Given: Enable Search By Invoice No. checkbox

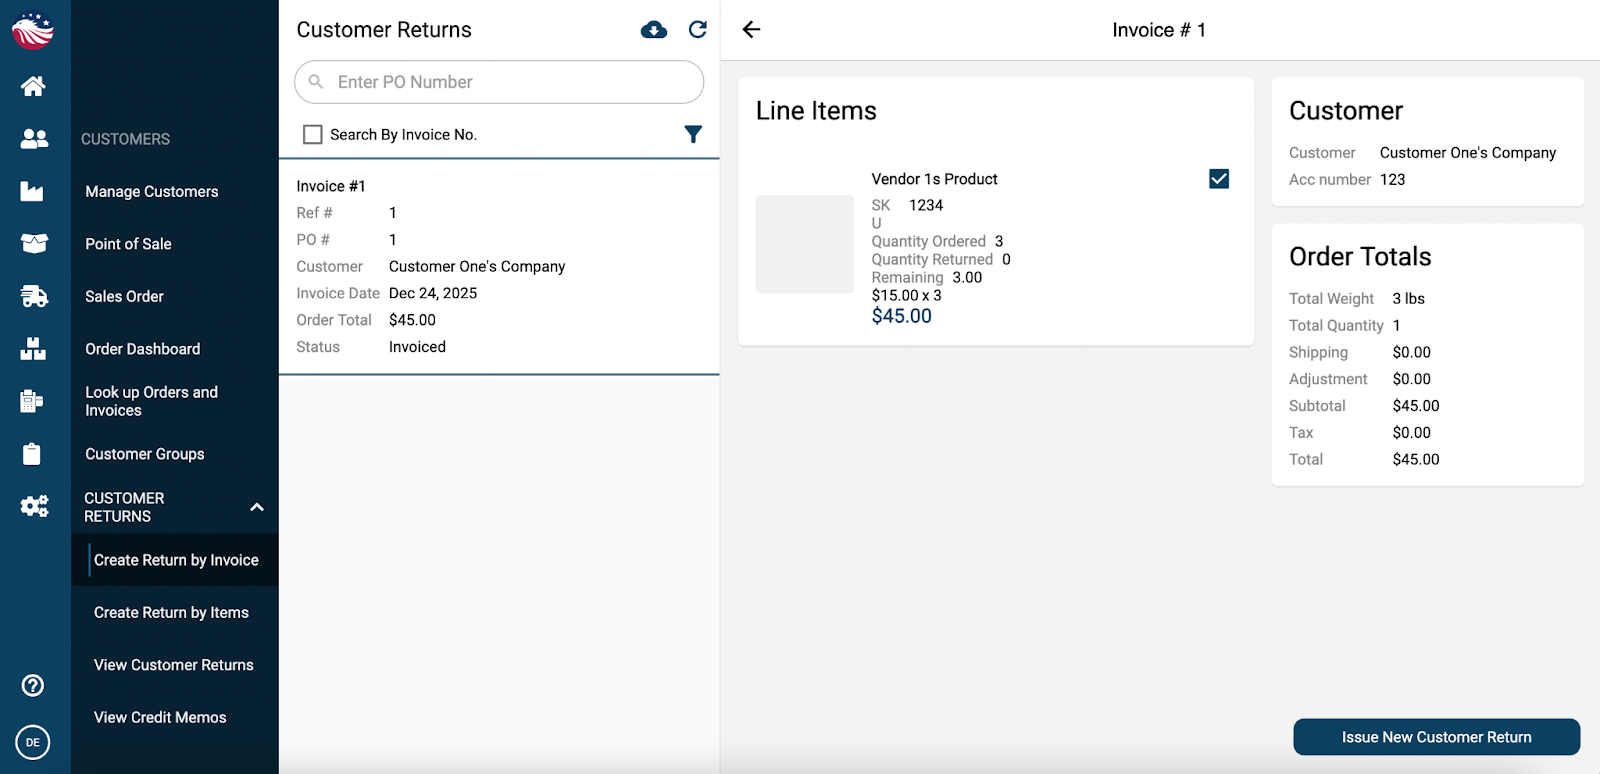Looking at the screenshot, I should tap(313, 134).
